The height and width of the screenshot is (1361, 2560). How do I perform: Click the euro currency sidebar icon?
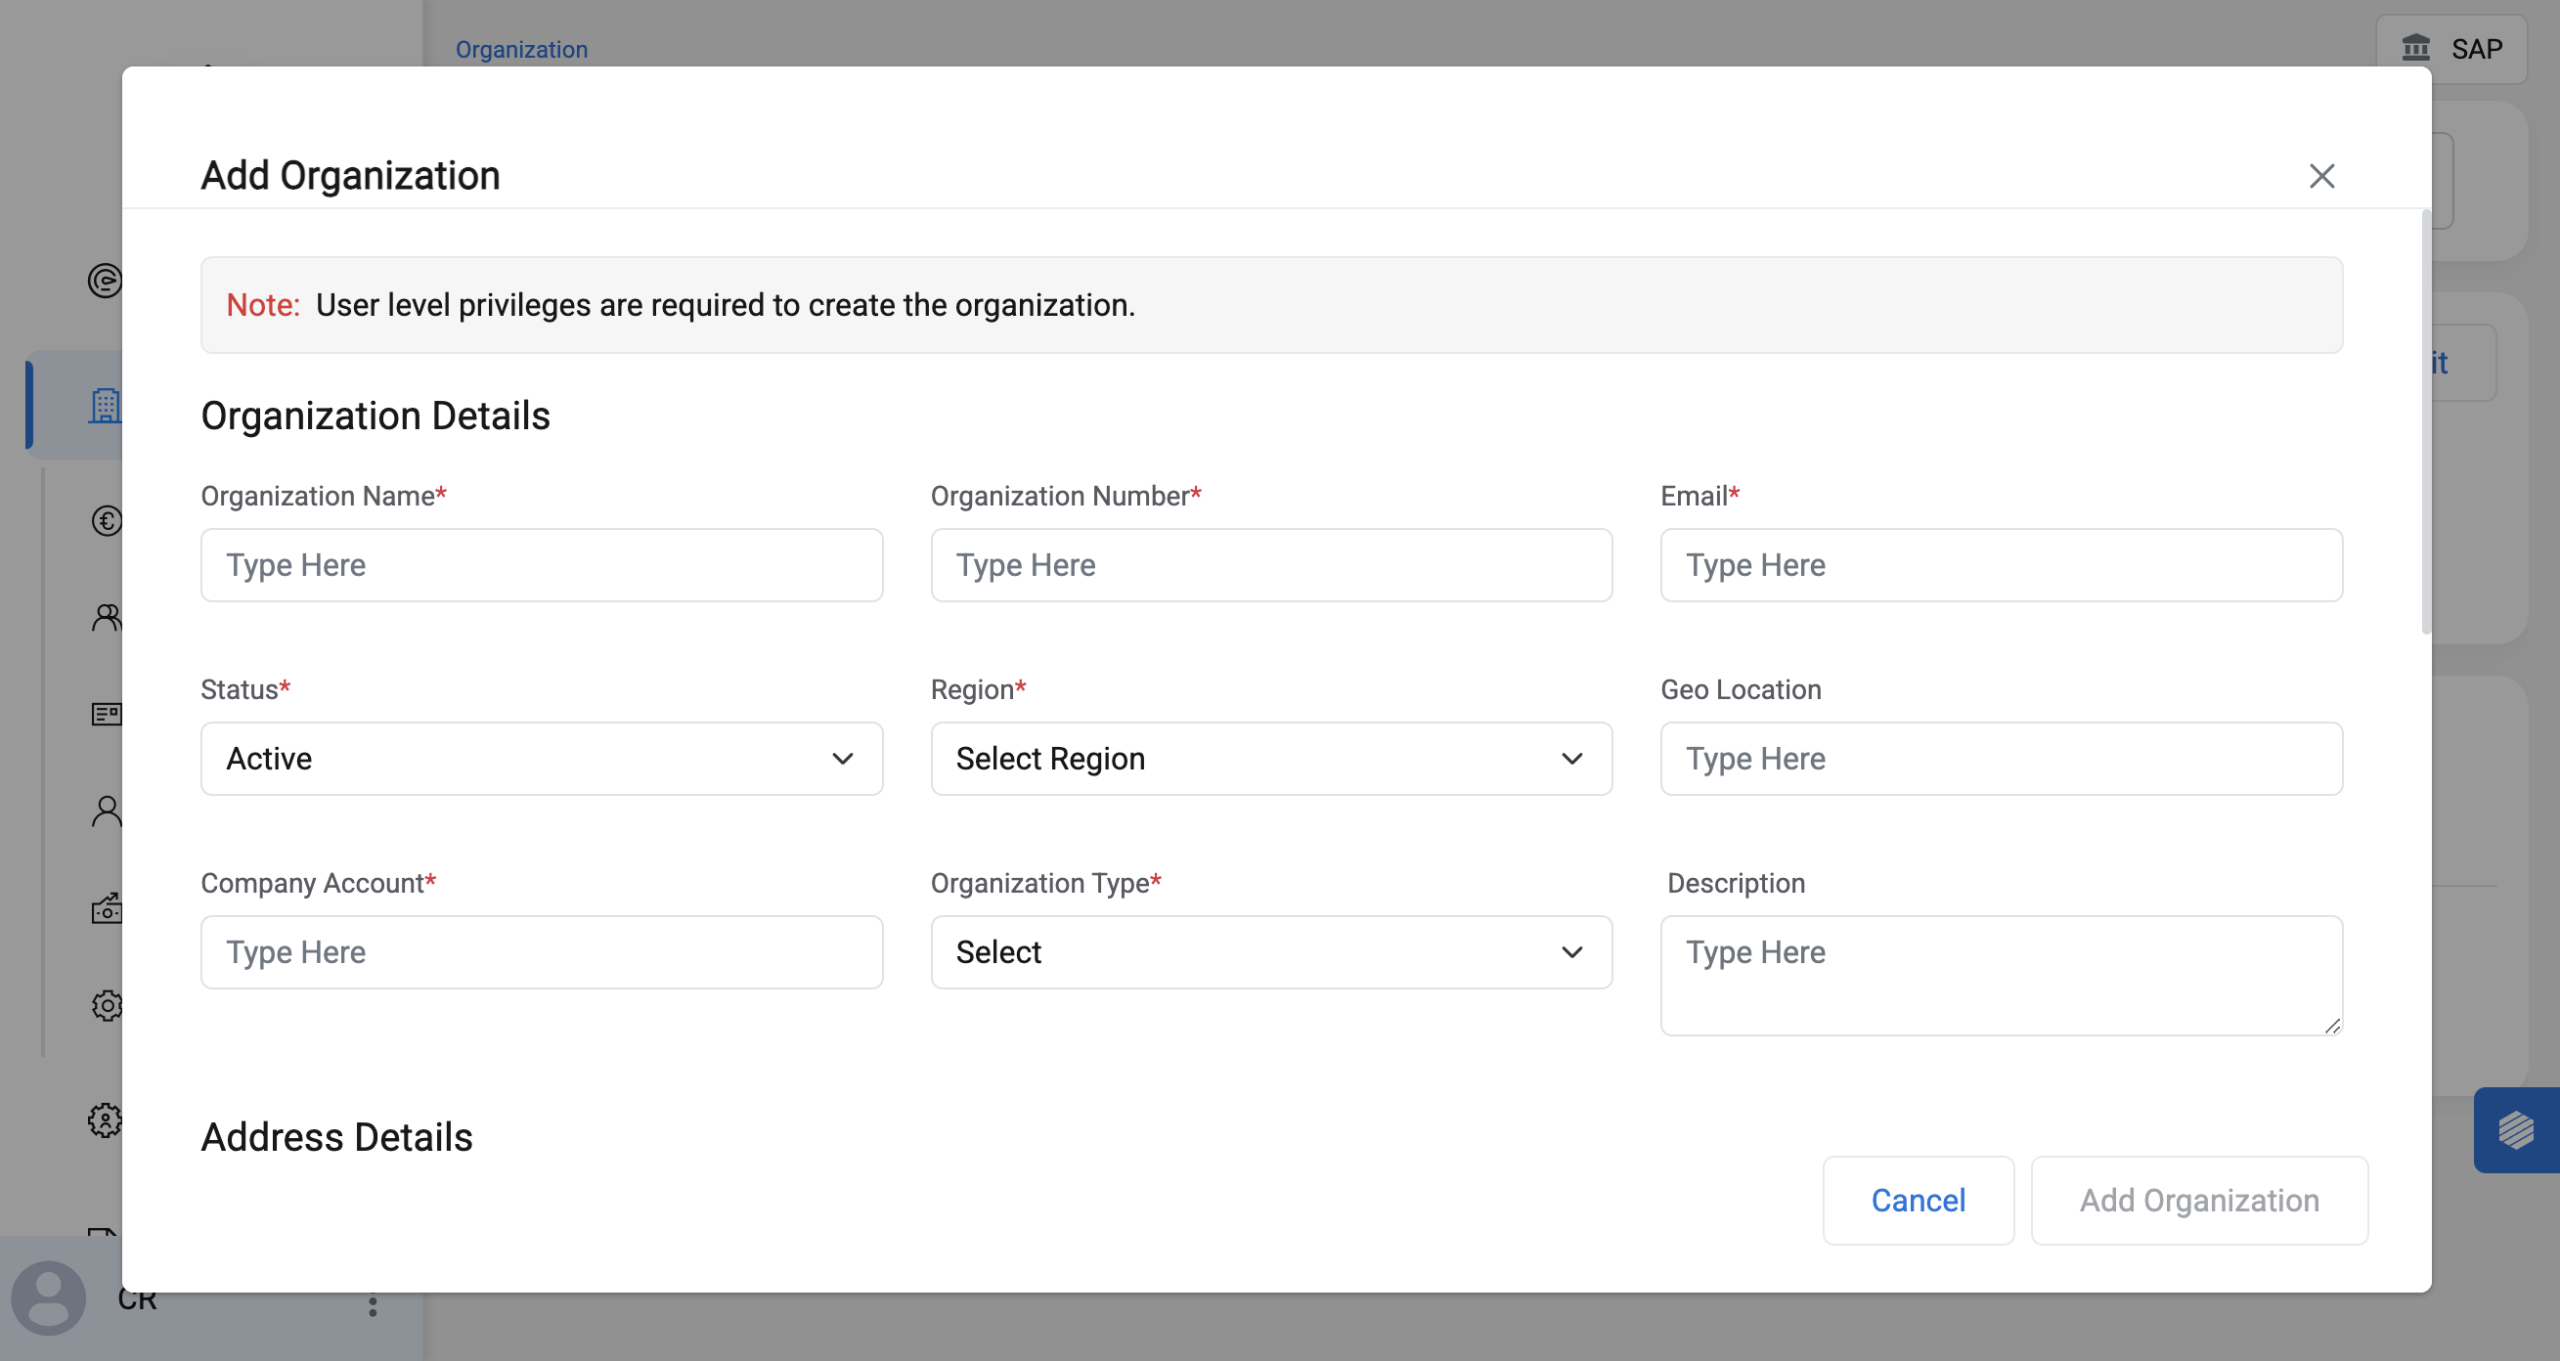(106, 520)
